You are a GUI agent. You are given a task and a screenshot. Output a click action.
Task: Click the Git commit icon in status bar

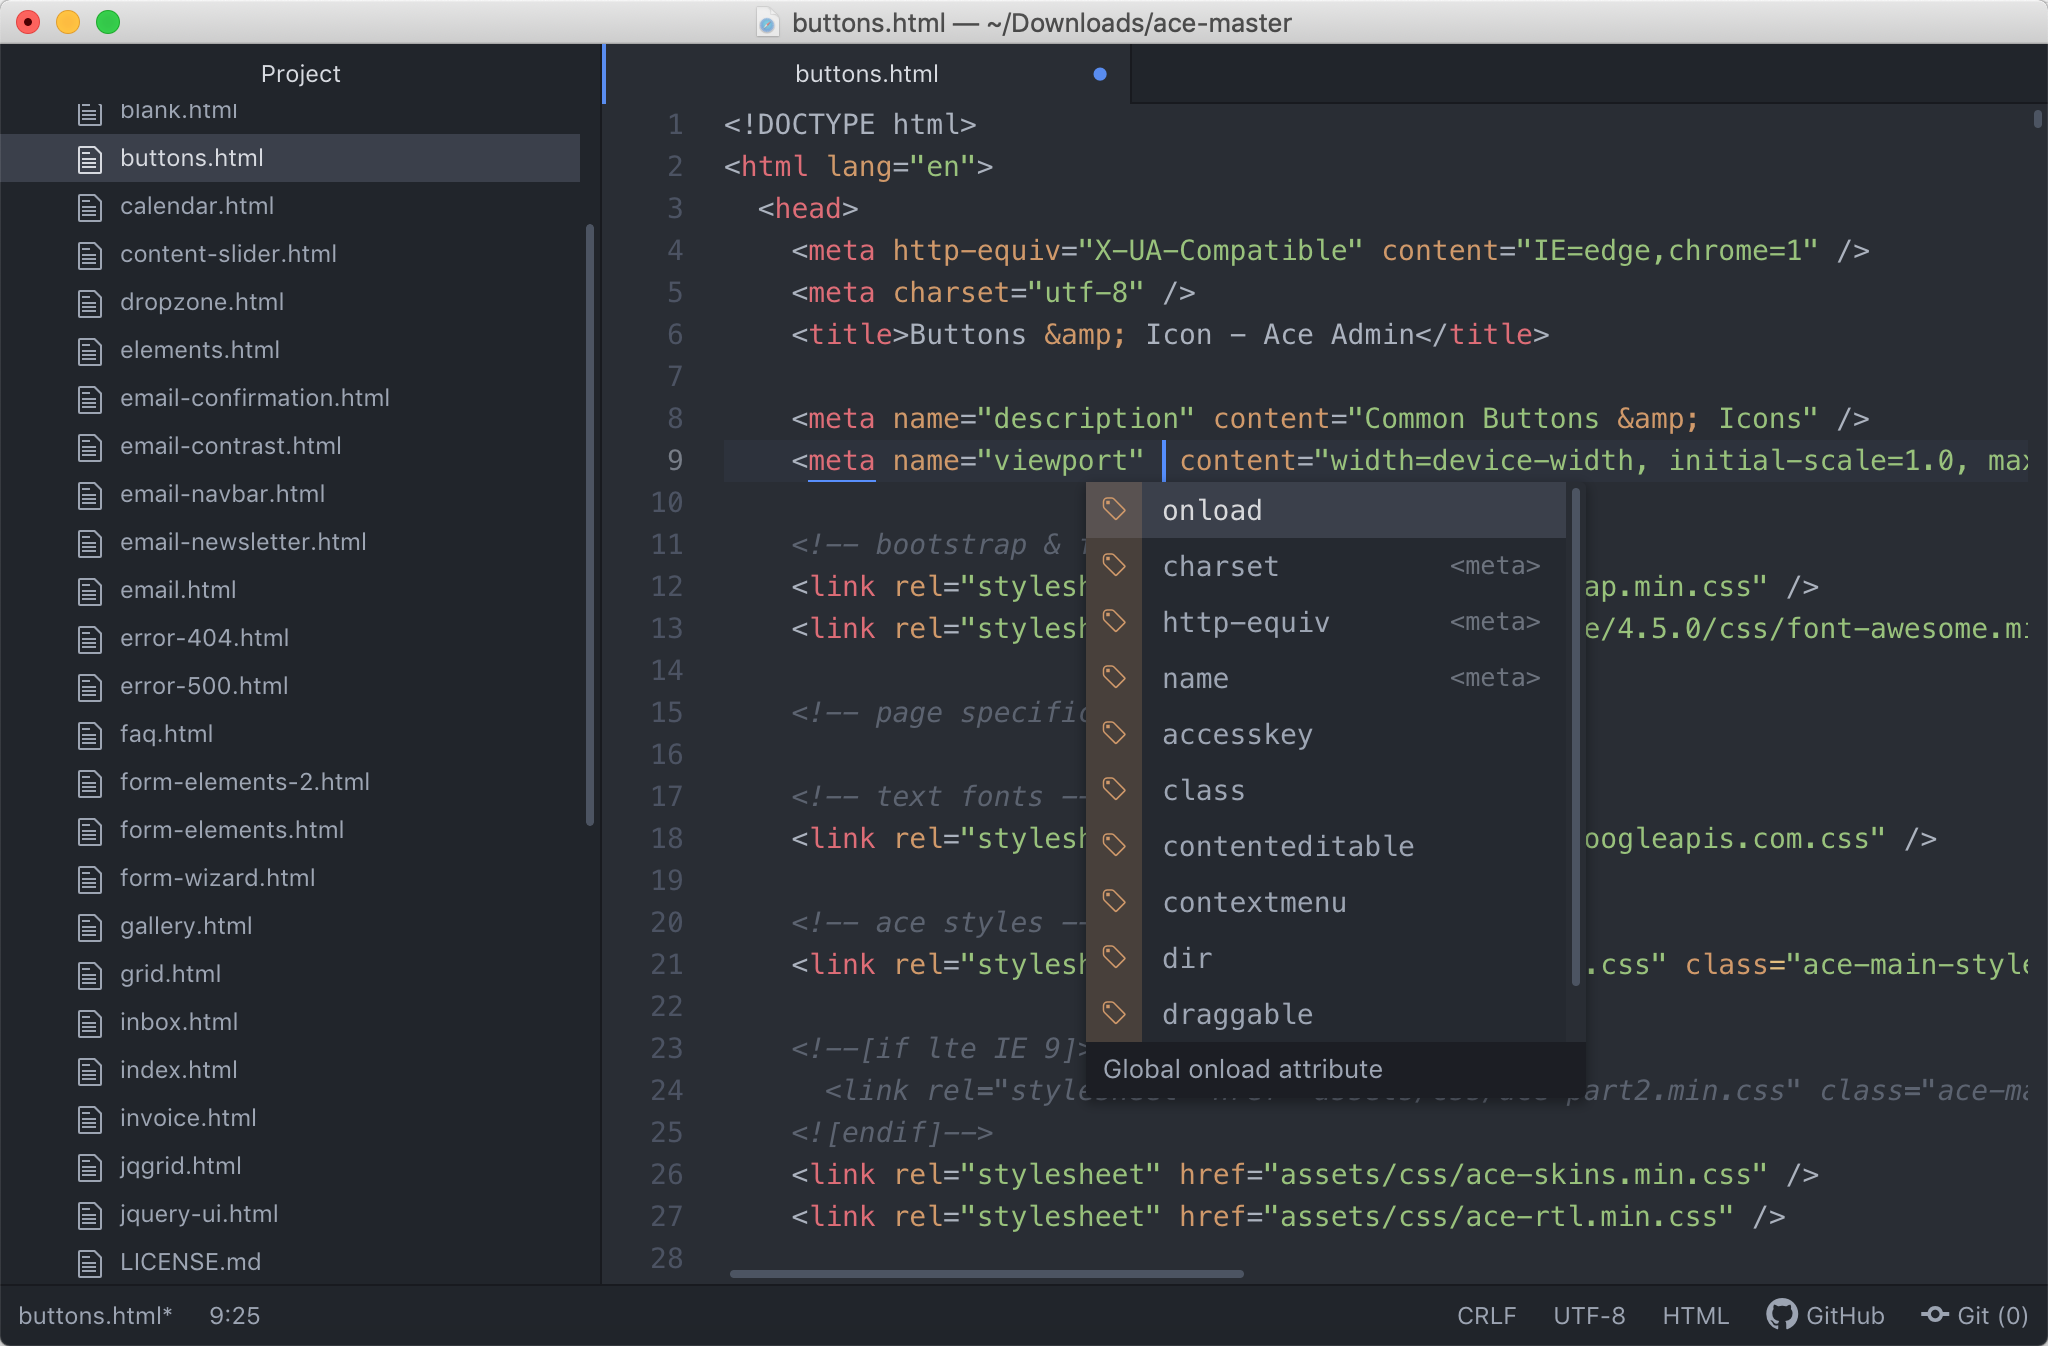[1935, 1314]
